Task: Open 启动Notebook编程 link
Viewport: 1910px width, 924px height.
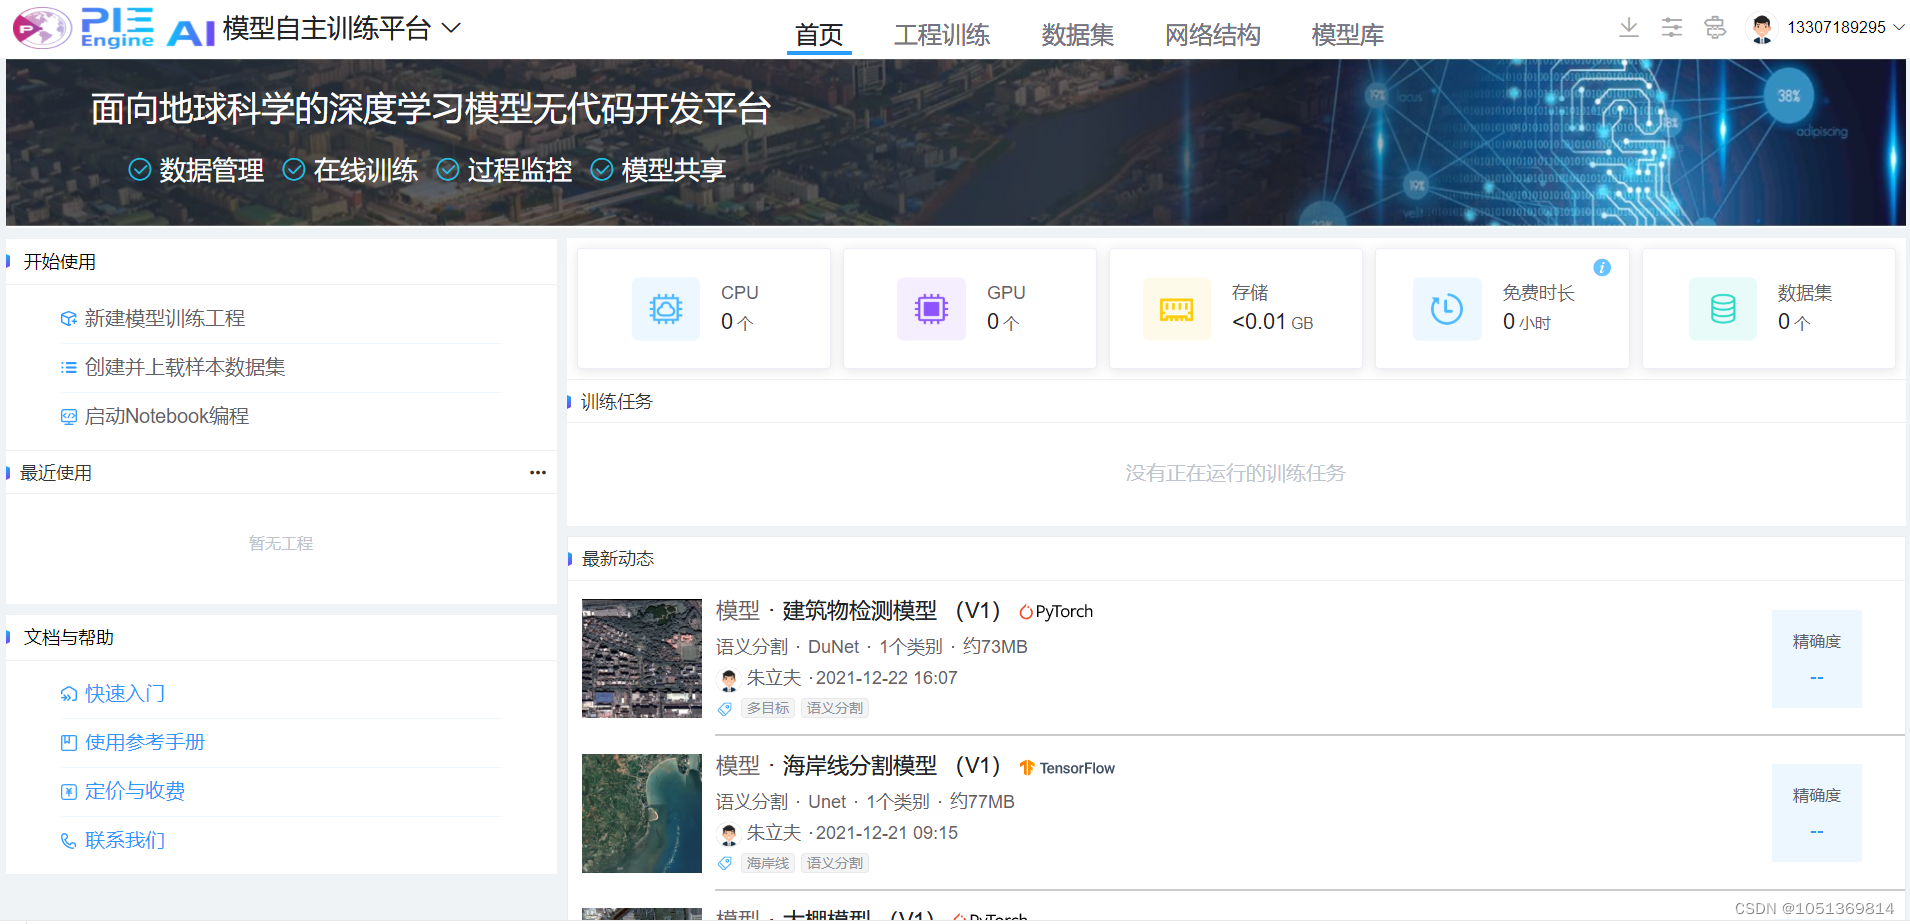Action: tap(167, 416)
